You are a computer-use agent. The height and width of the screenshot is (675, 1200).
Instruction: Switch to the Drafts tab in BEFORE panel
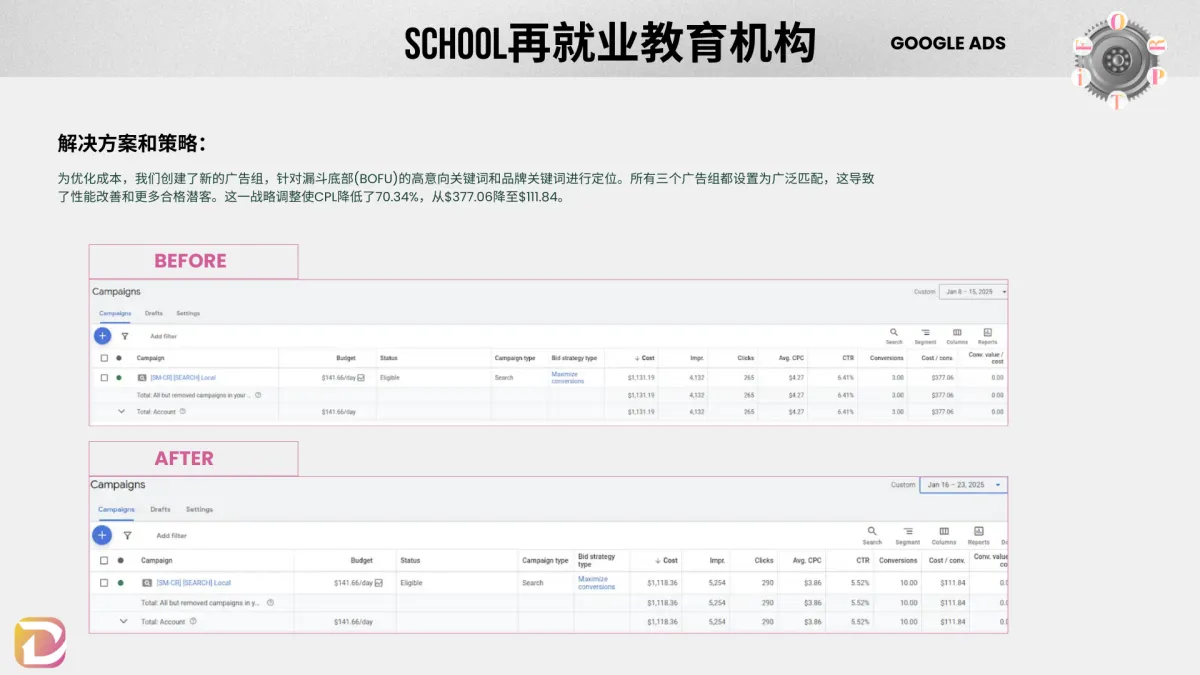154,313
